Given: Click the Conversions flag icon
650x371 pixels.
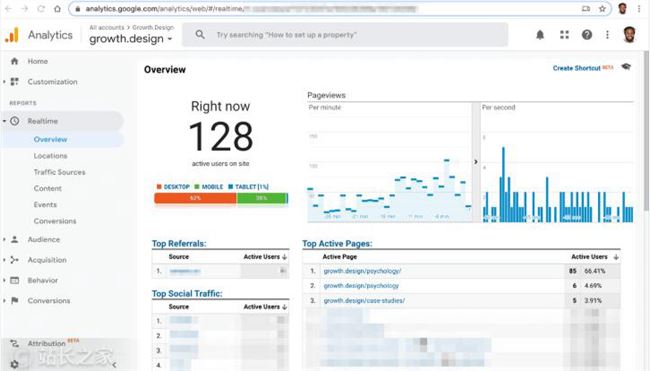Looking at the screenshot, I should click(15, 301).
